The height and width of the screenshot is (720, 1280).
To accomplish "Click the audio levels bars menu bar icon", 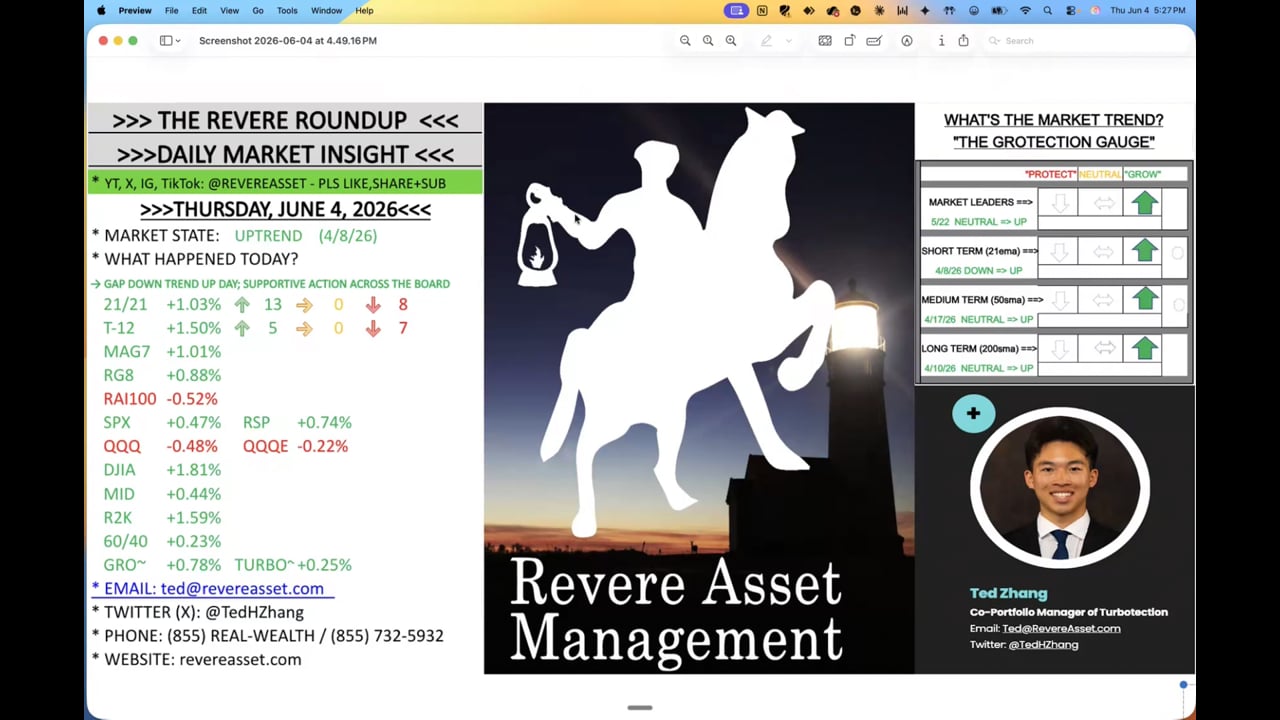I will 902,10.
